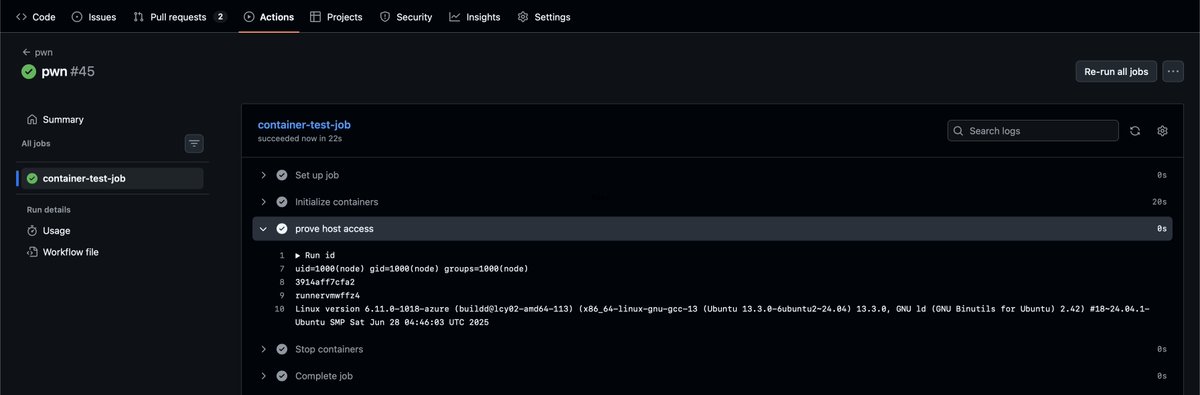Click Set up job status check icon
The image size is (1200, 395).
[x=282, y=175]
